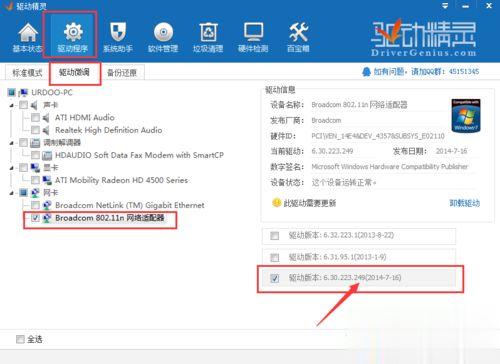Check the Realtek High Definition Audio checkbox
The width and height of the screenshot is (500, 364).
35,130
